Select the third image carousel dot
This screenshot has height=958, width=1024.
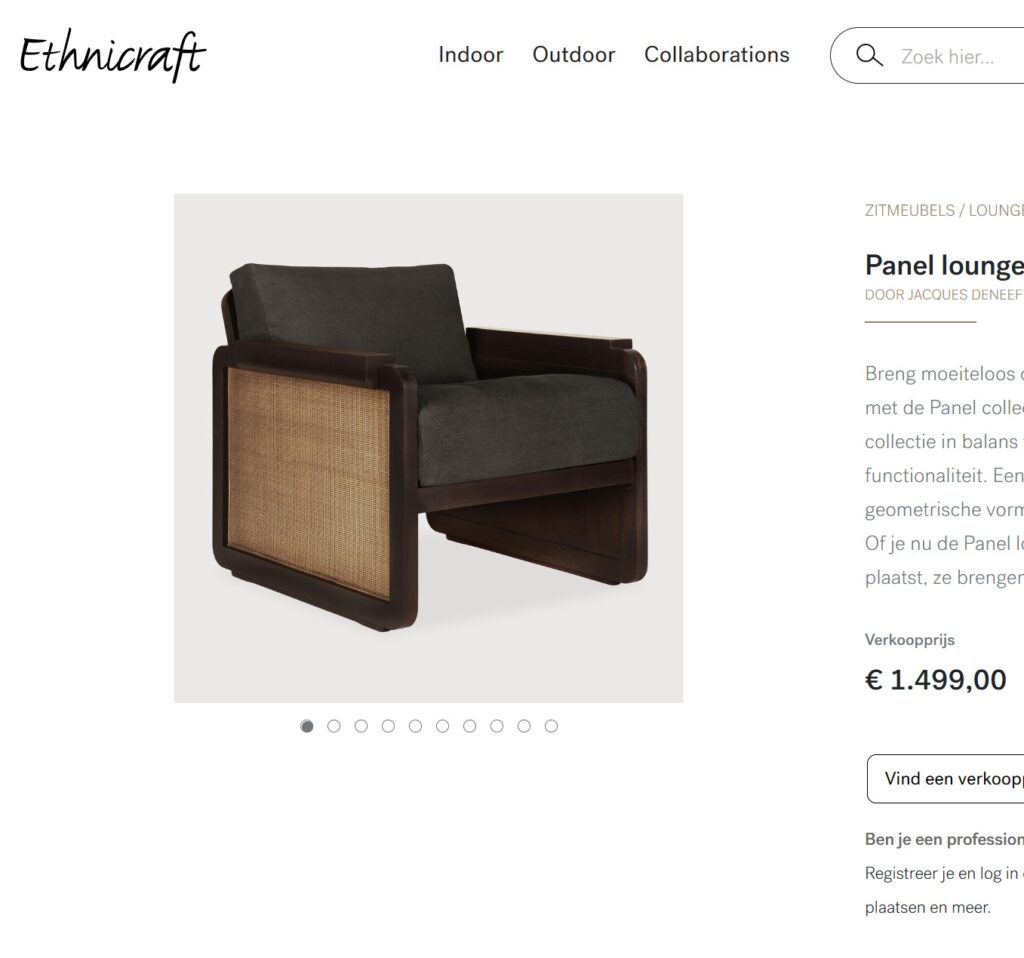[x=361, y=726]
